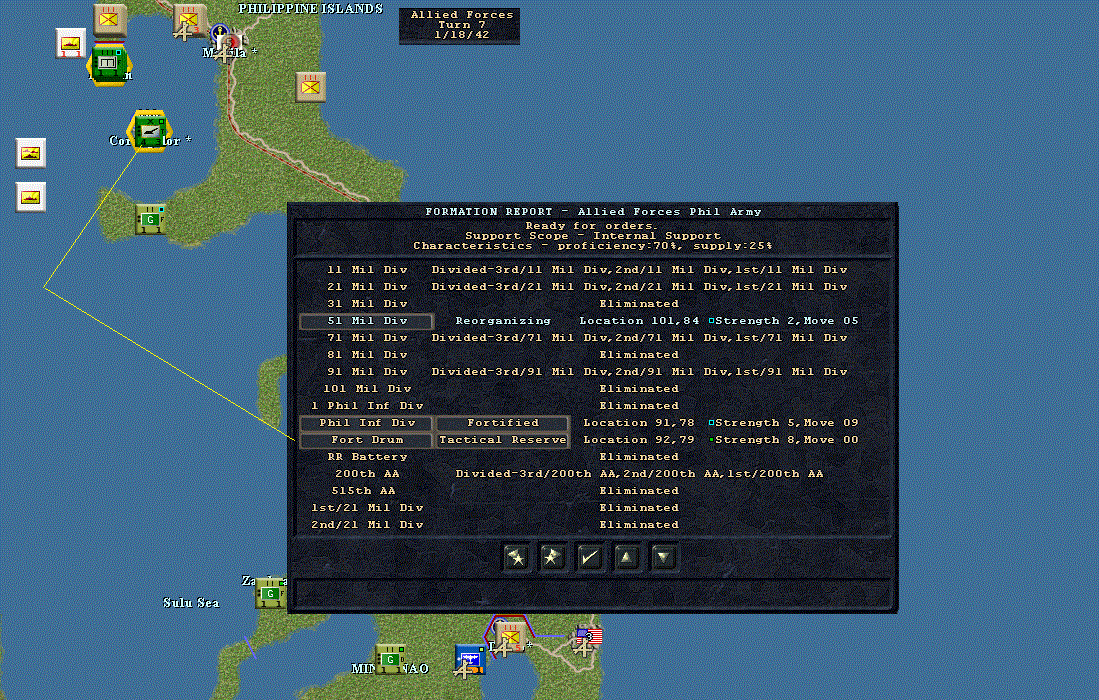Image resolution: width=1099 pixels, height=700 pixels.
Task: Click the PHILIPPINE ISLANDS map label
Action: [310, 9]
